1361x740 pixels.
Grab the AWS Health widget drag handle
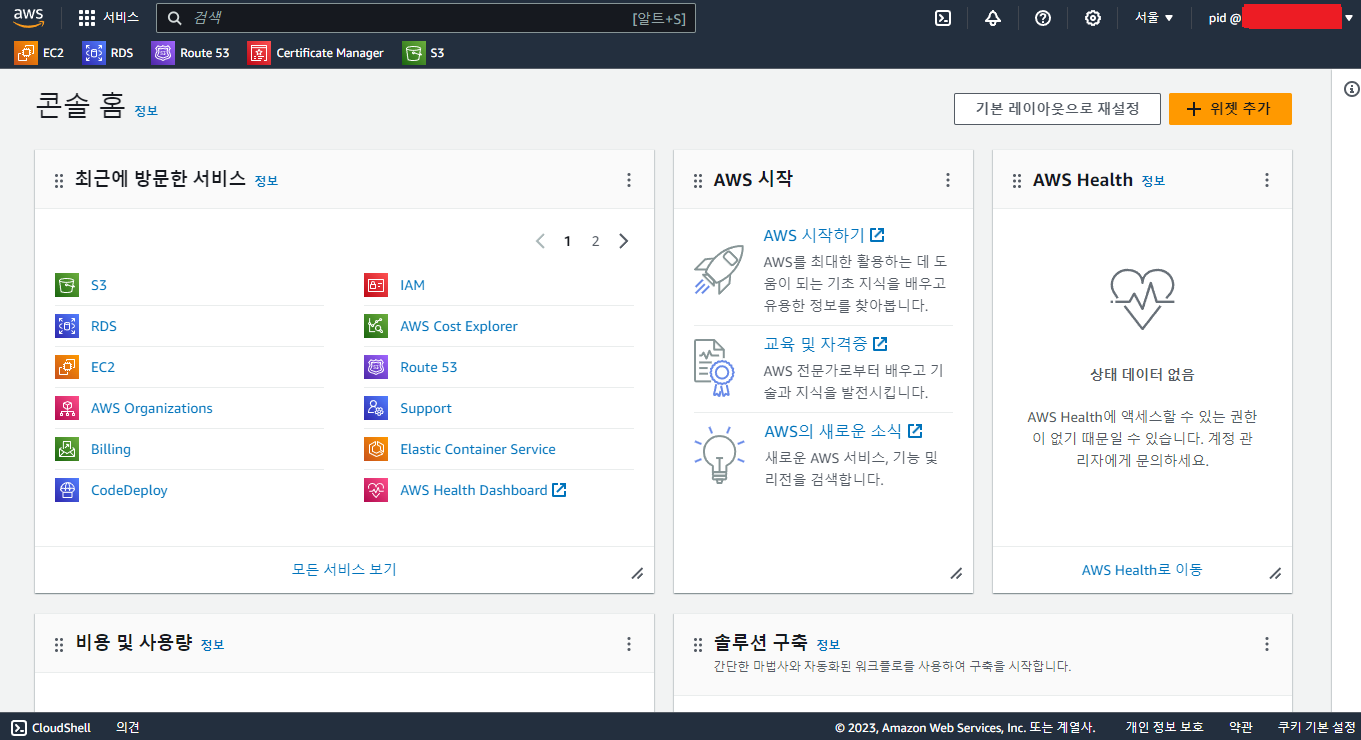1017,180
